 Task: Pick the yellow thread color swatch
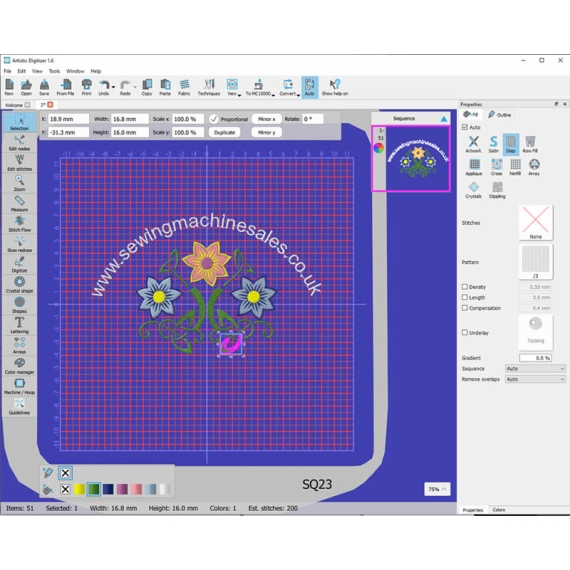tap(79, 489)
